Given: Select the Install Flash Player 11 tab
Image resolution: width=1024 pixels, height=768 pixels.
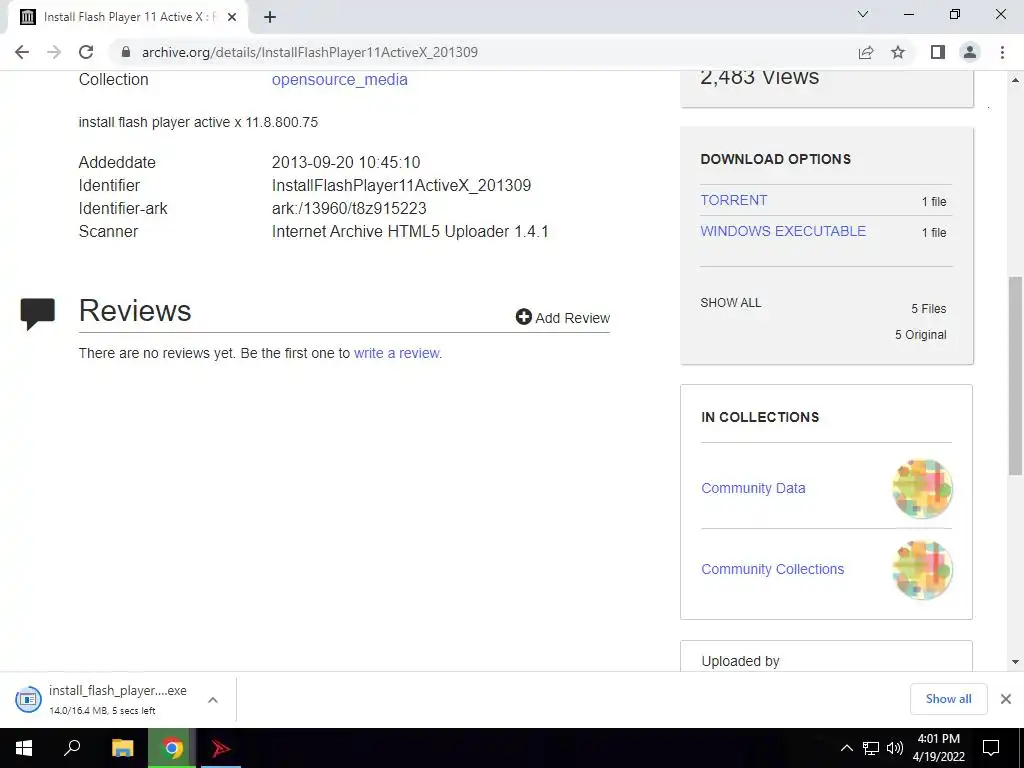Looking at the screenshot, I should pos(127,17).
